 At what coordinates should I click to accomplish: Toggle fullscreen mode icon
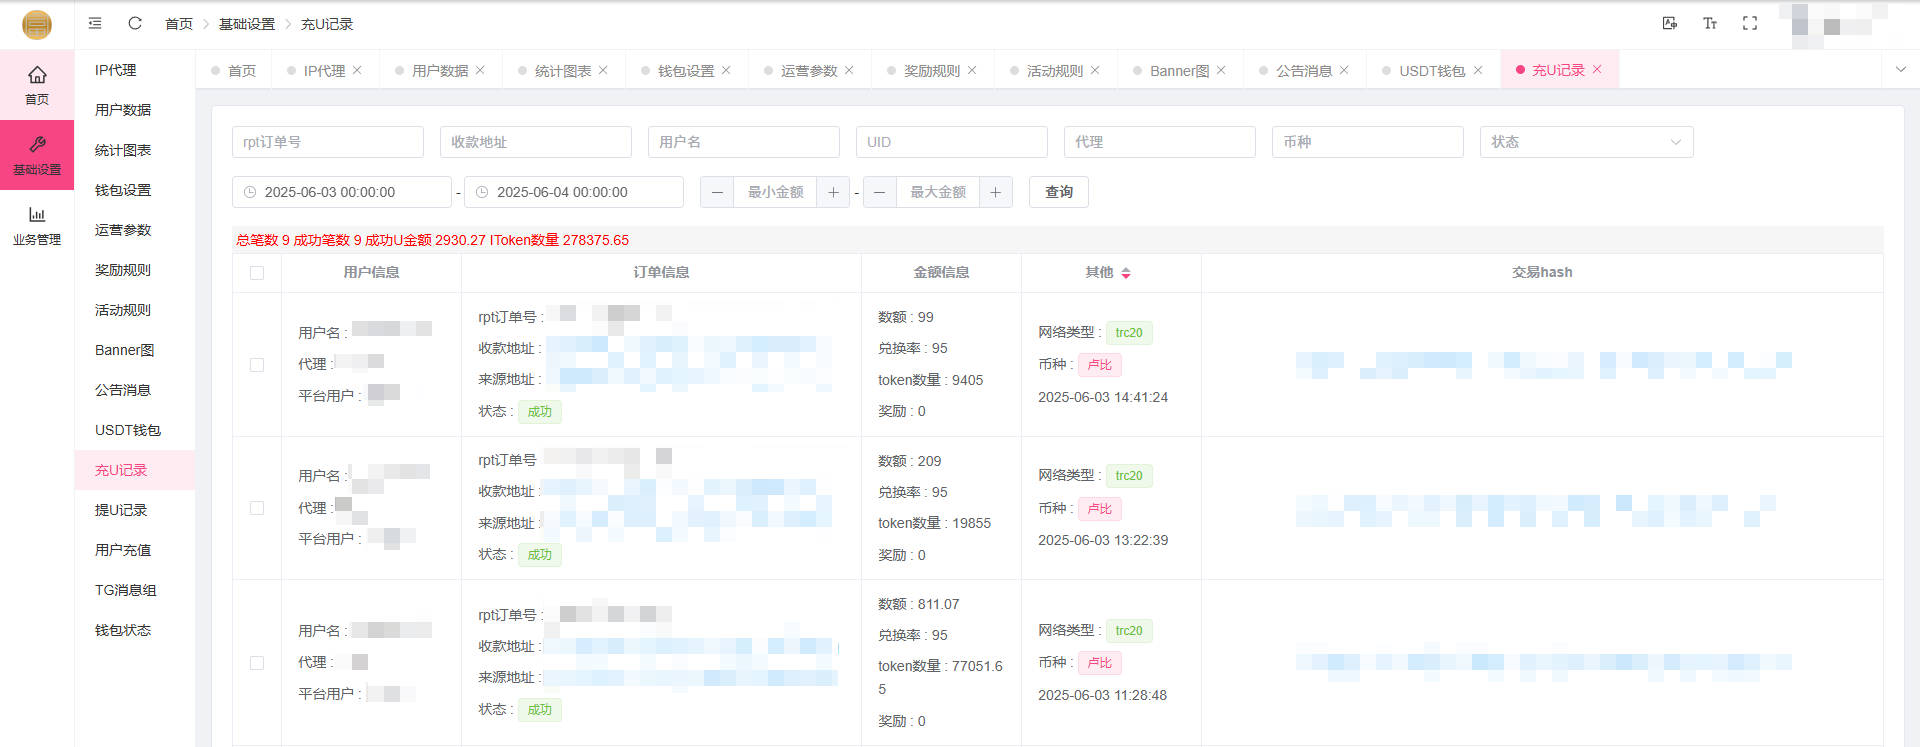(x=1750, y=23)
